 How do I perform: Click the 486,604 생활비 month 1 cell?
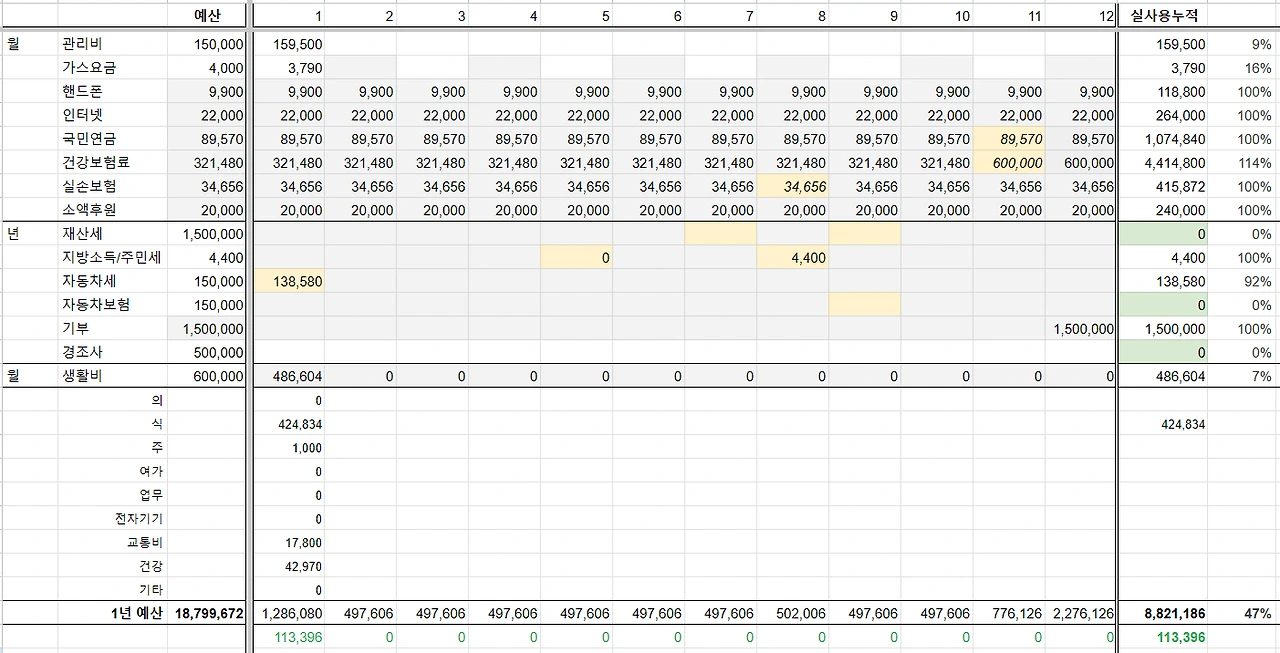coord(289,376)
